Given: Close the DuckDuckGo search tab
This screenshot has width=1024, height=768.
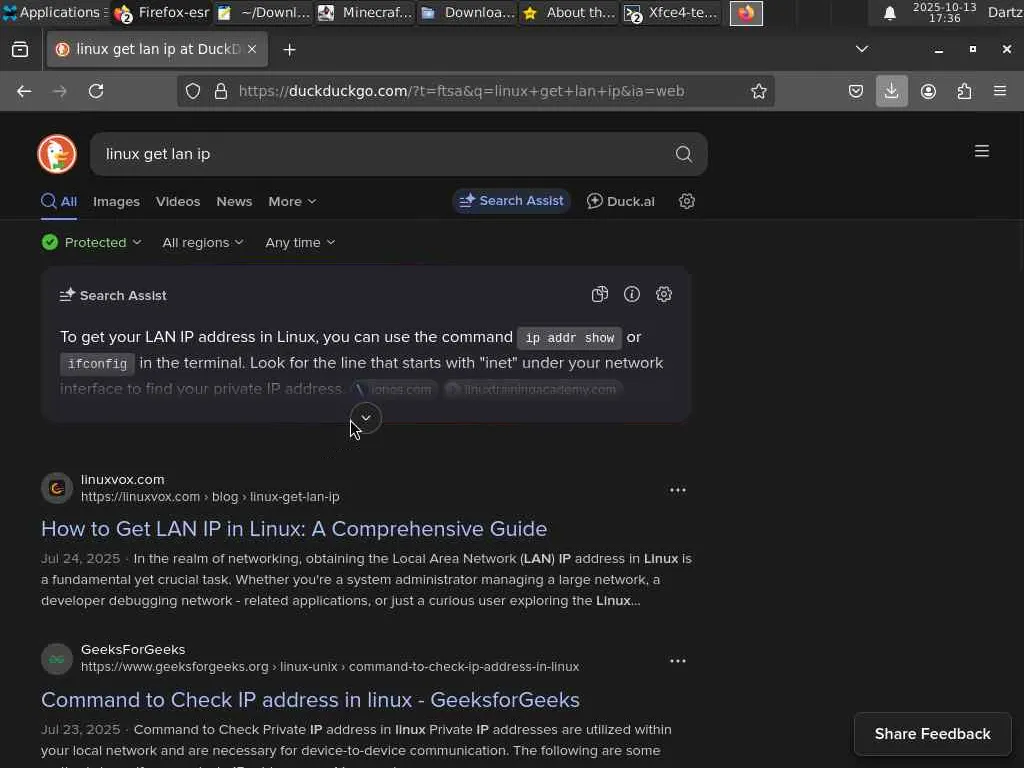Looking at the screenshot, I should tap(252, 50).
